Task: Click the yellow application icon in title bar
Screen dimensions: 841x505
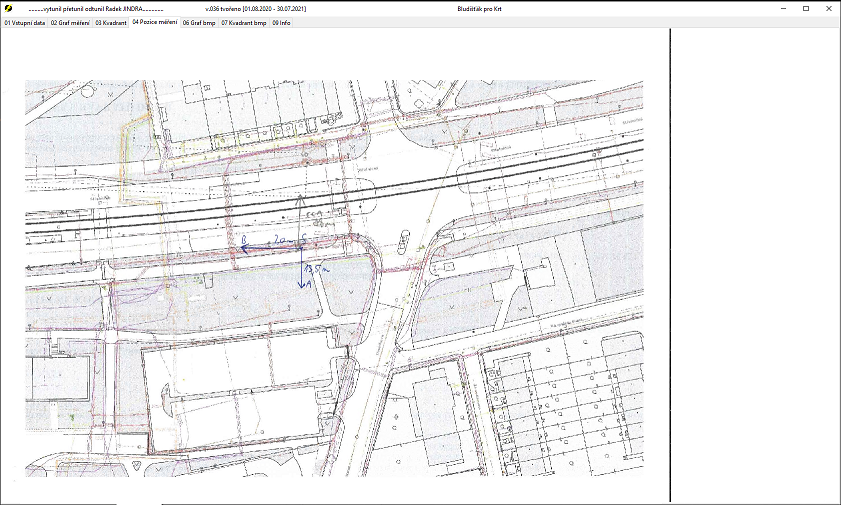Action: click(x=9, y=8)
